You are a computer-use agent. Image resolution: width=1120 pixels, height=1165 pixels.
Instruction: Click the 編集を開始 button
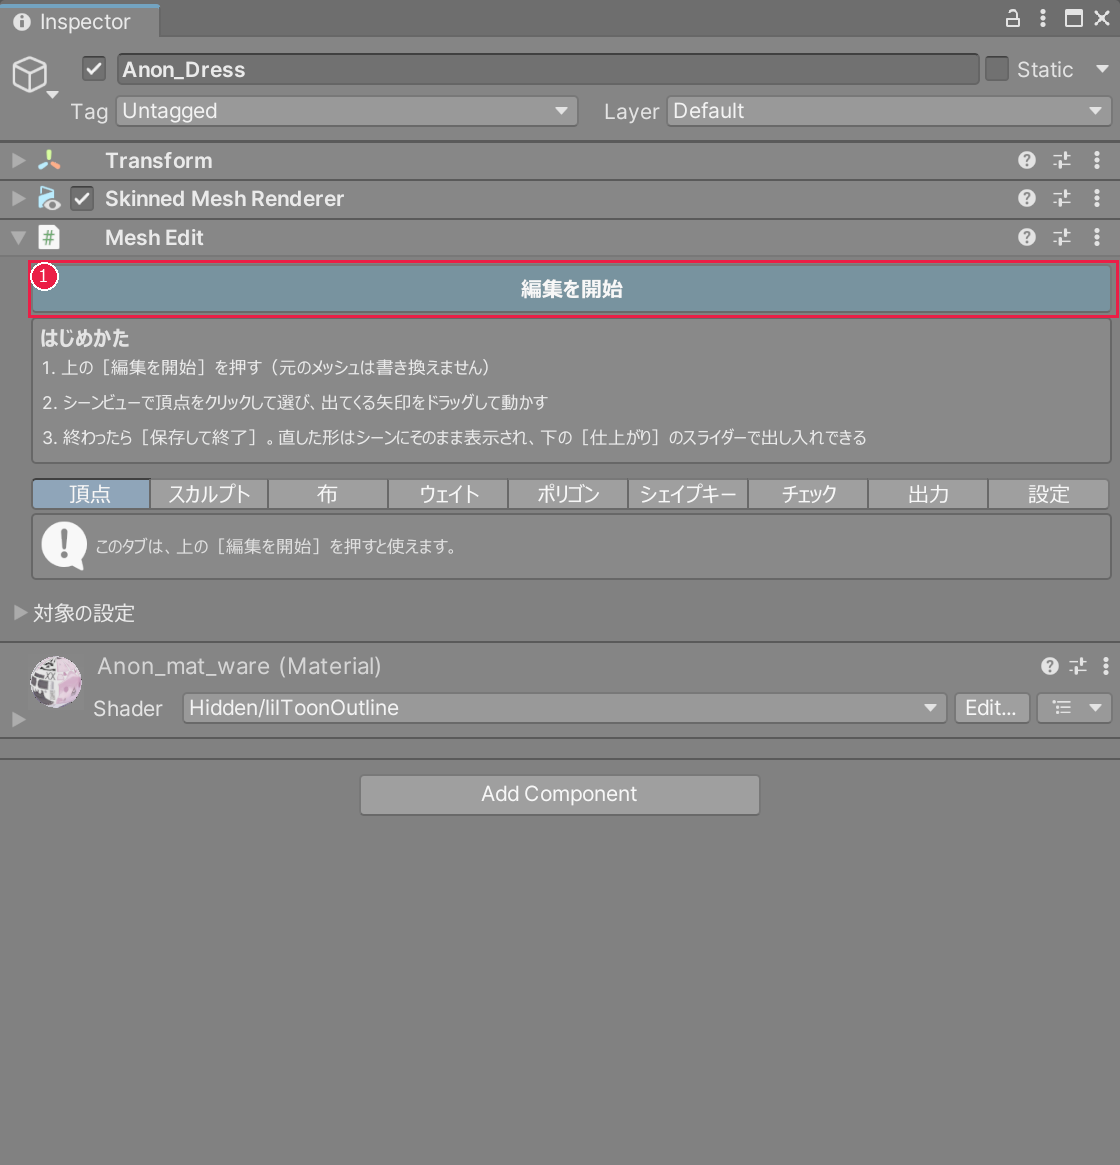[x=572, y=289]
